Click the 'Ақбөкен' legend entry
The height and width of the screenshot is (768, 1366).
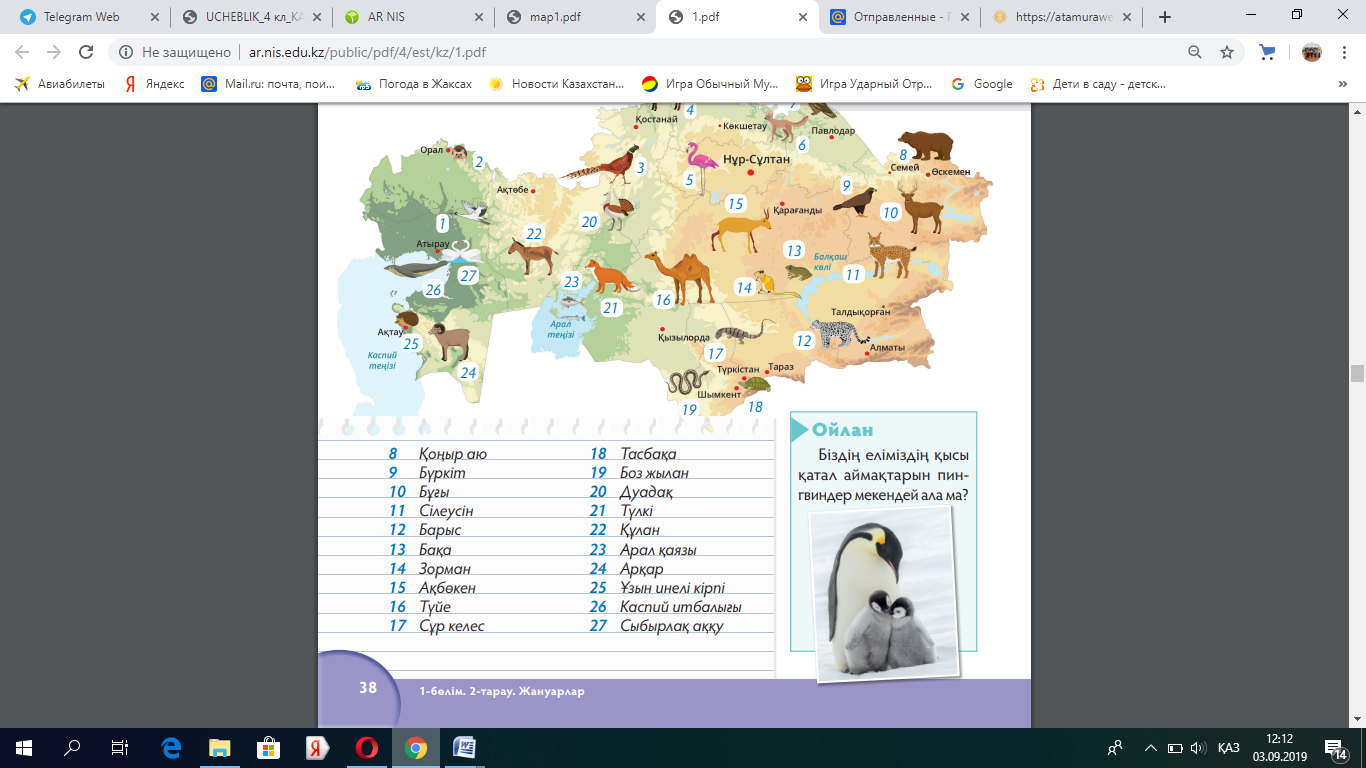447,588
